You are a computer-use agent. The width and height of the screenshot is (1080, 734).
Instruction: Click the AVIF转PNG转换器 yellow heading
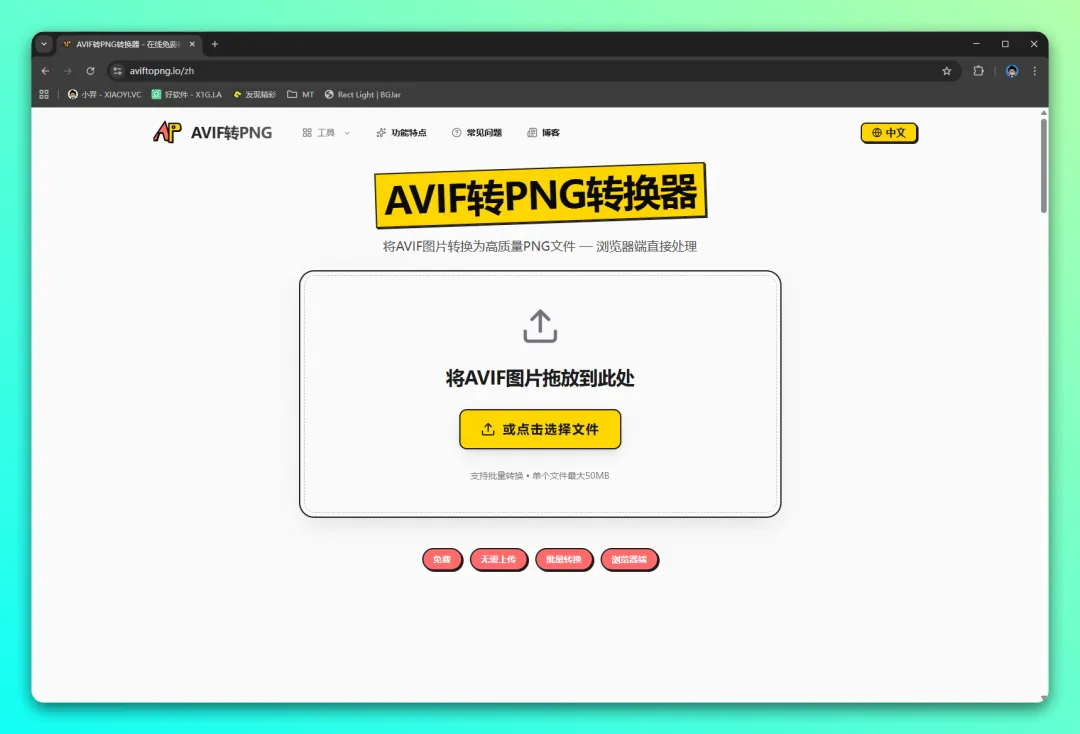point(541,196)
